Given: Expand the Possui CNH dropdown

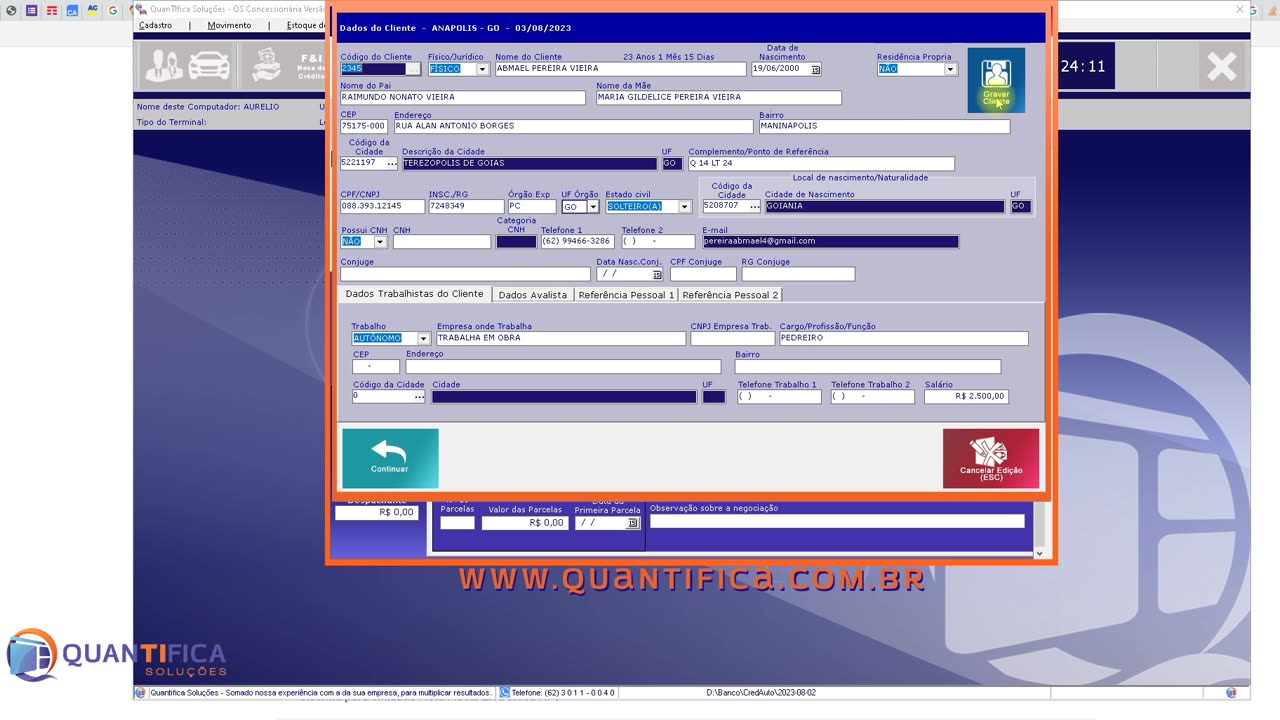Looking at the screenshot, I should click(380, 242).
